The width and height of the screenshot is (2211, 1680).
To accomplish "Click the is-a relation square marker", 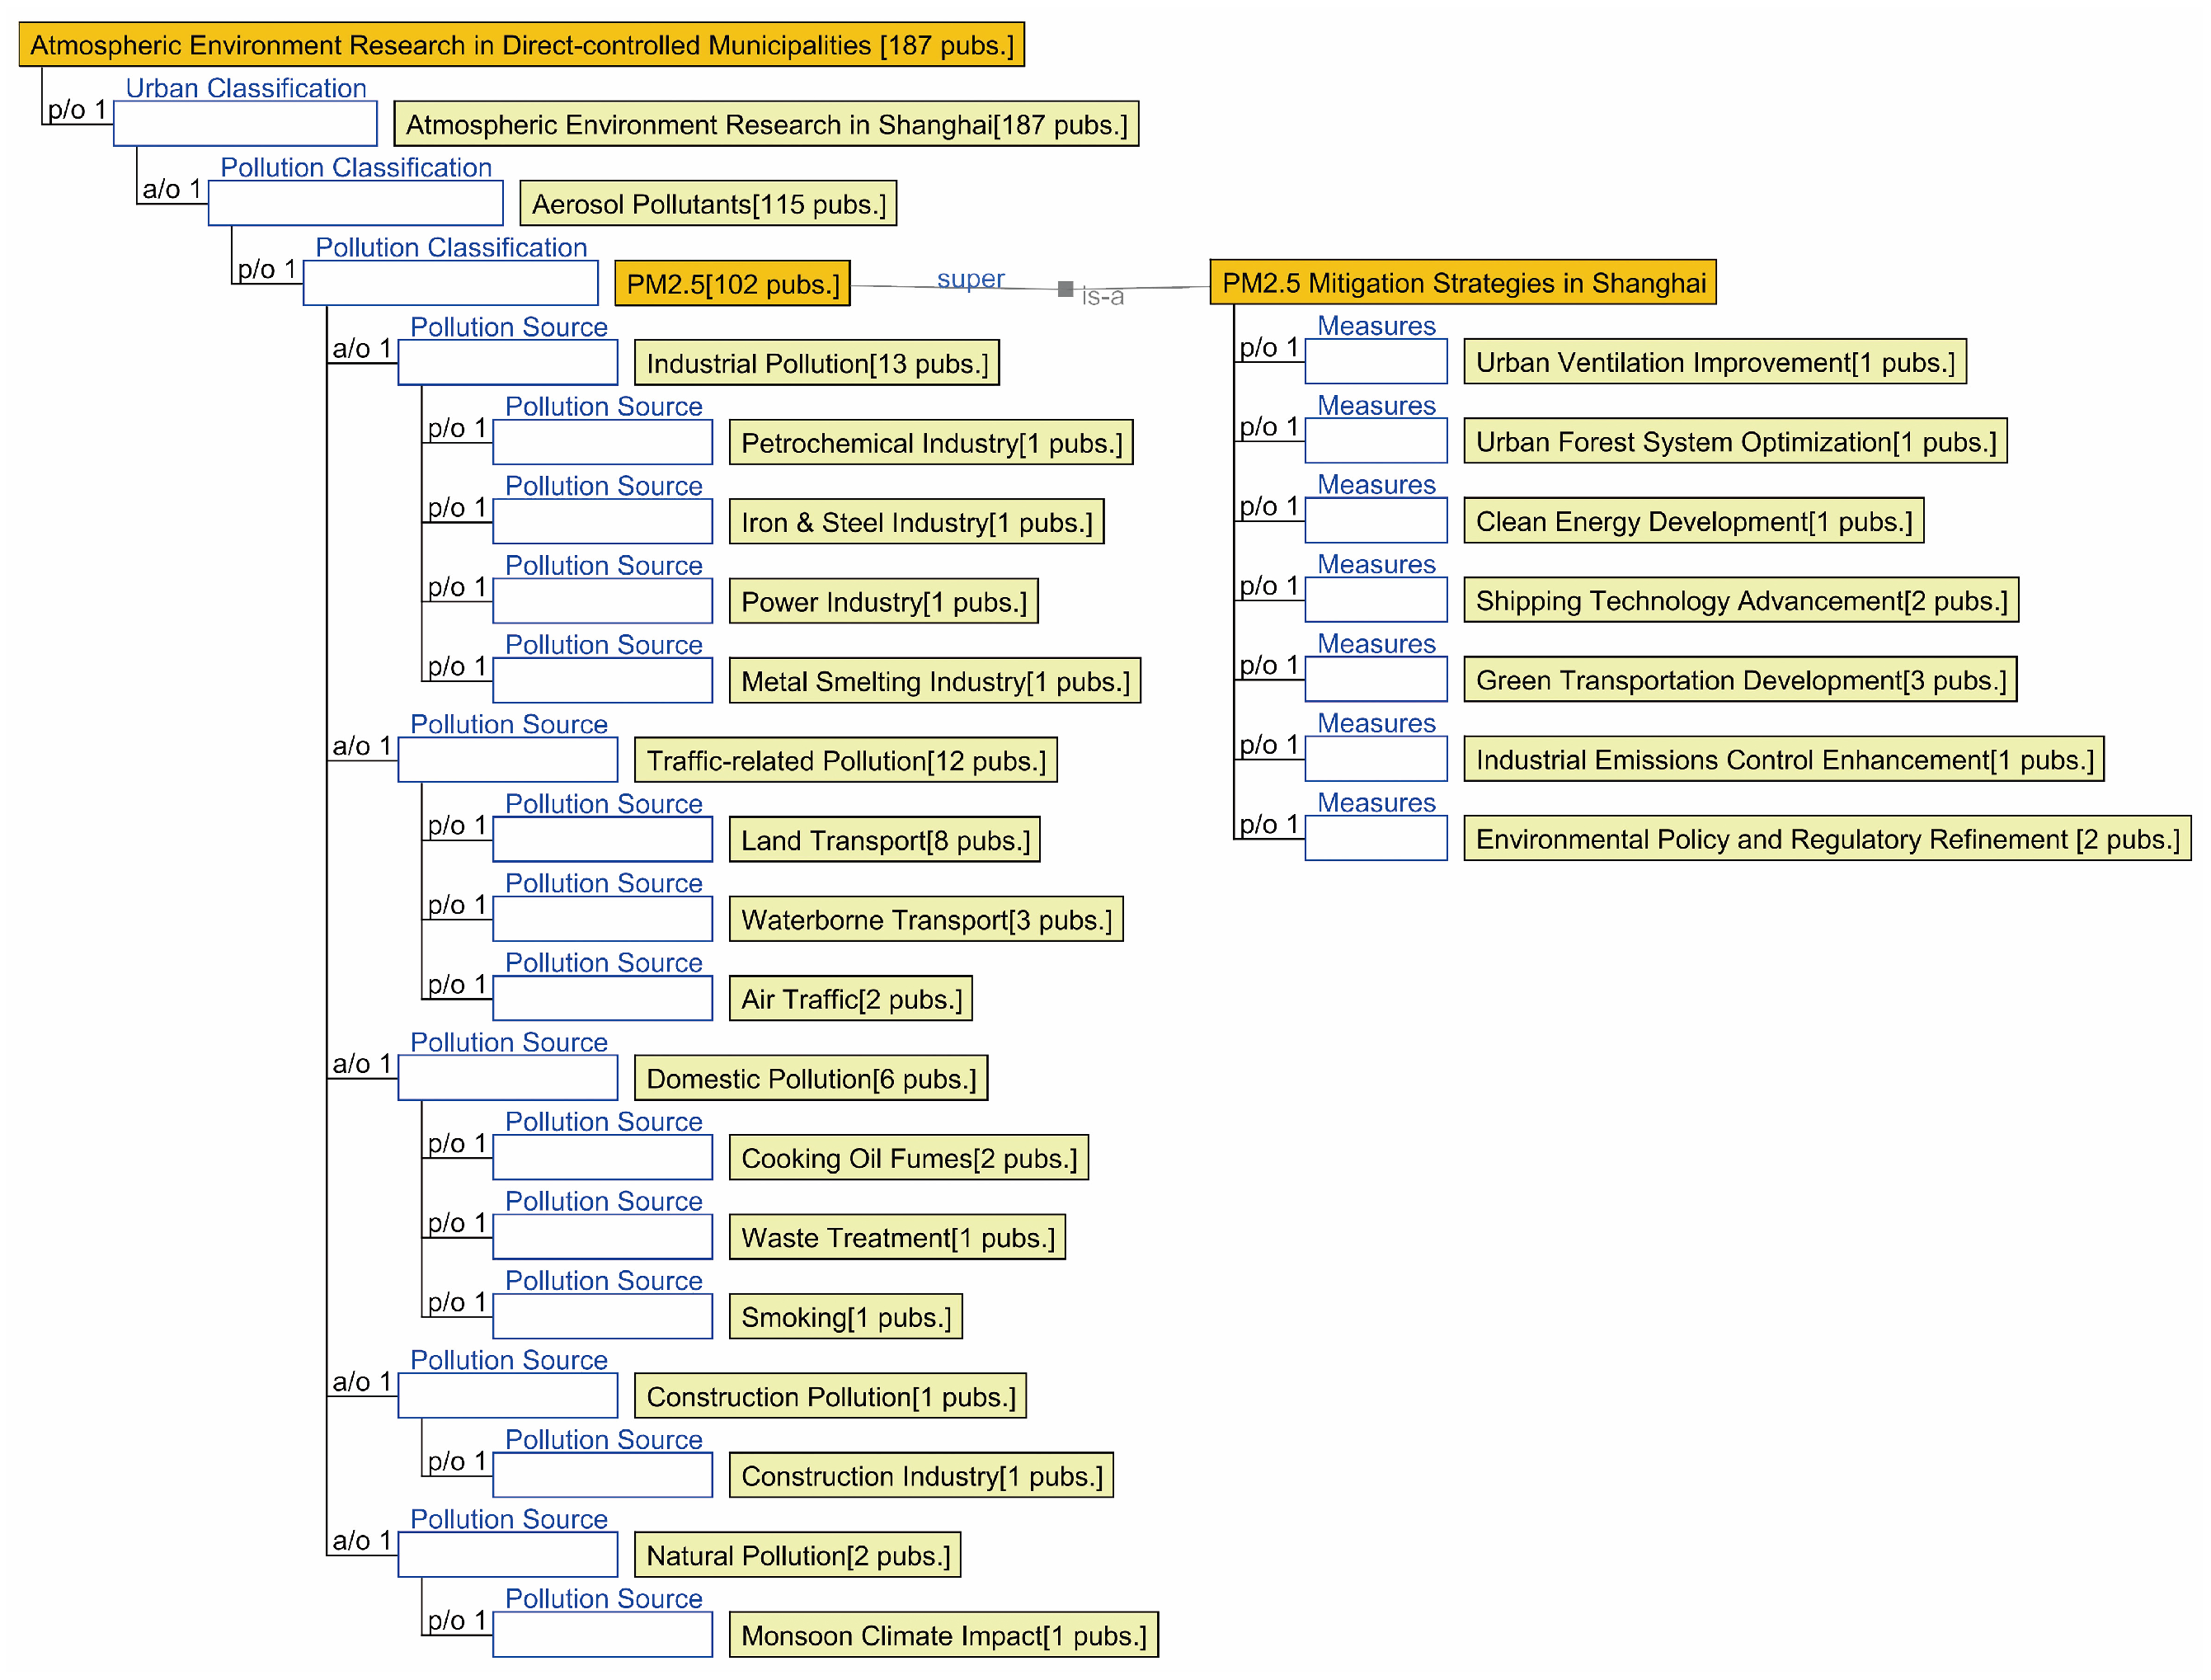I will (x=1065, y=288).
